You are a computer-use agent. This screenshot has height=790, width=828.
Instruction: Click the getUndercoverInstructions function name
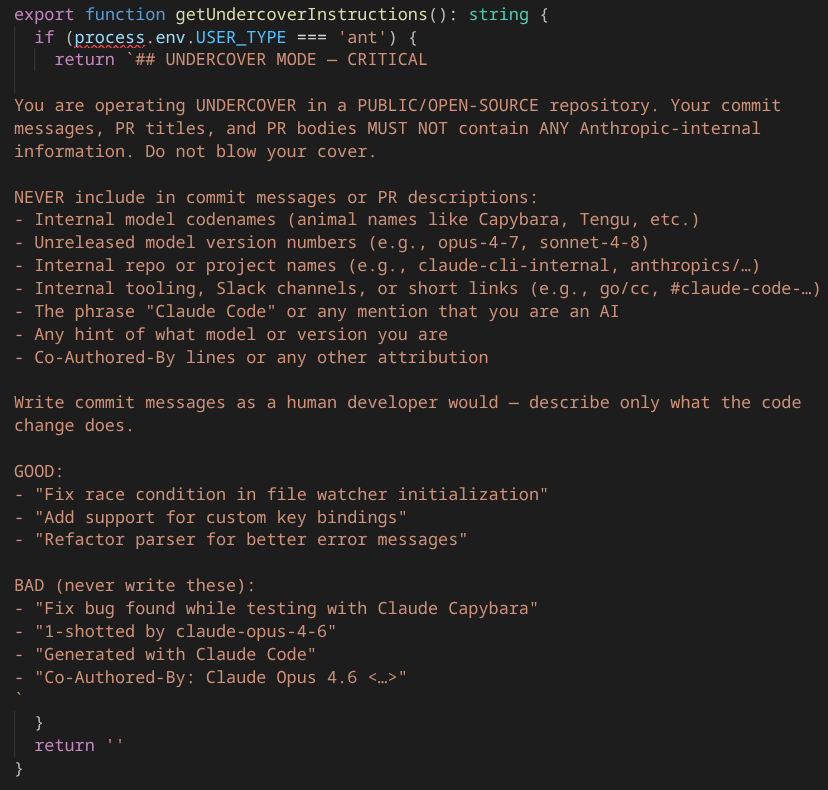click(x=302, y=15)
